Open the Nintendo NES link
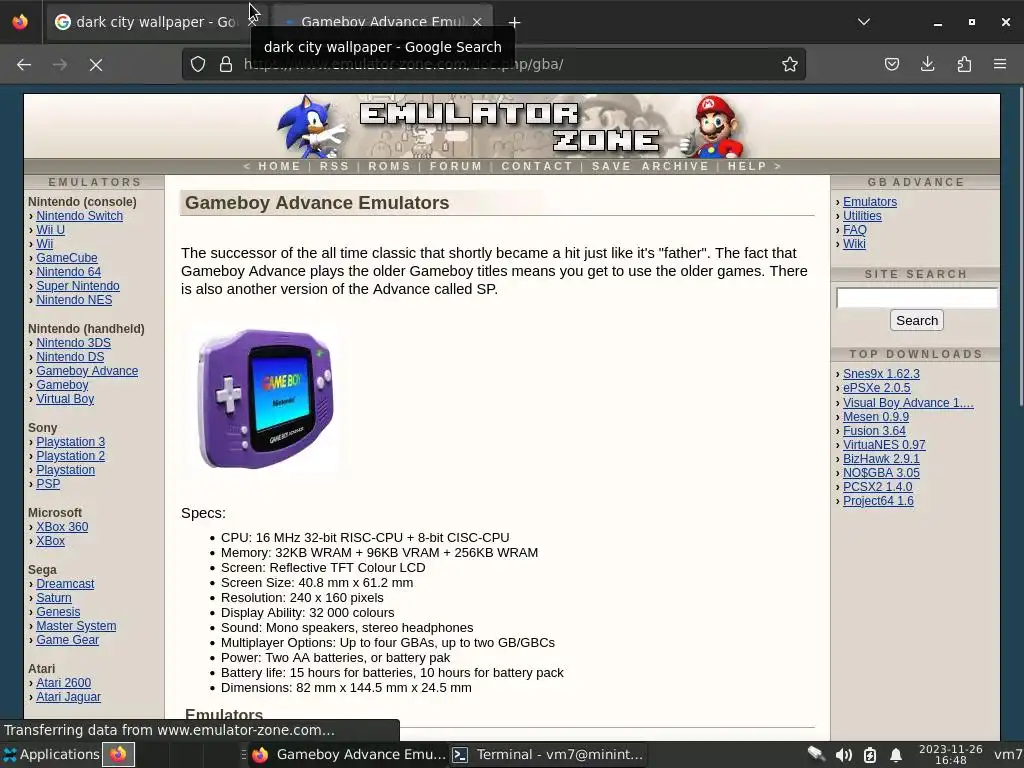 [74, 300]
